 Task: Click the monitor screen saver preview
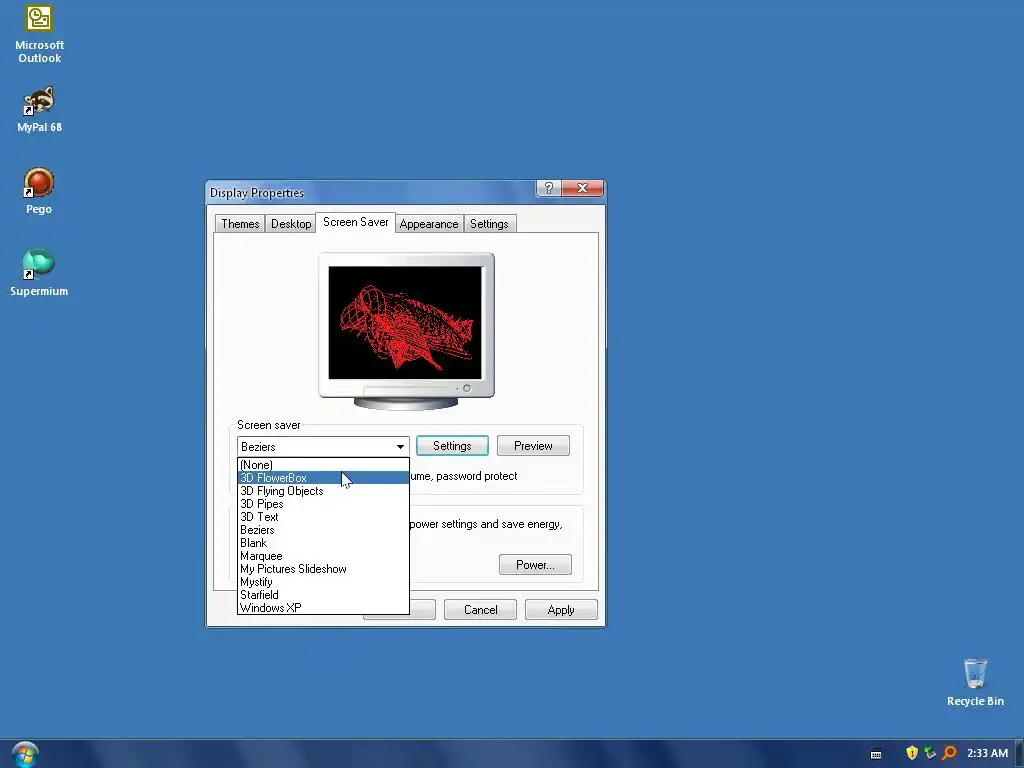pos(405,323)
